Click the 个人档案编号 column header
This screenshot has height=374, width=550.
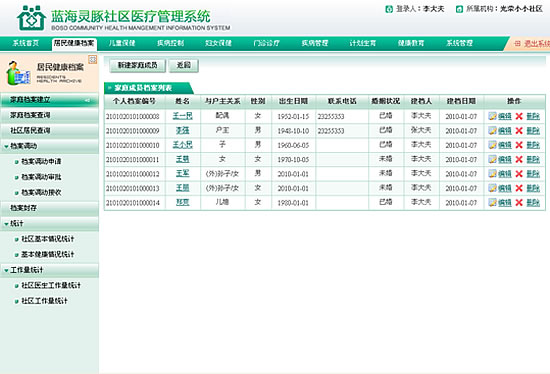pyautogui.click(x=134, y=101)
